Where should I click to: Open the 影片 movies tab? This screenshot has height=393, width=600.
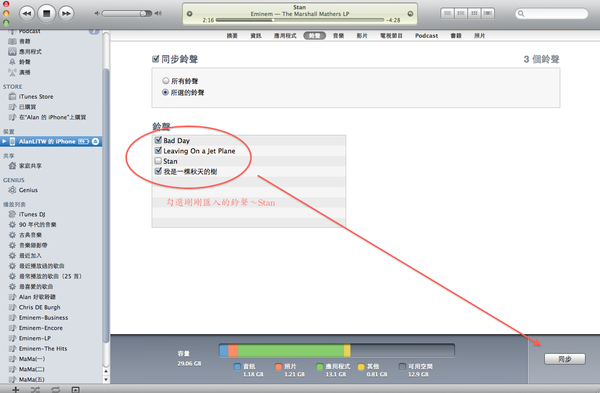pos(362,36)
